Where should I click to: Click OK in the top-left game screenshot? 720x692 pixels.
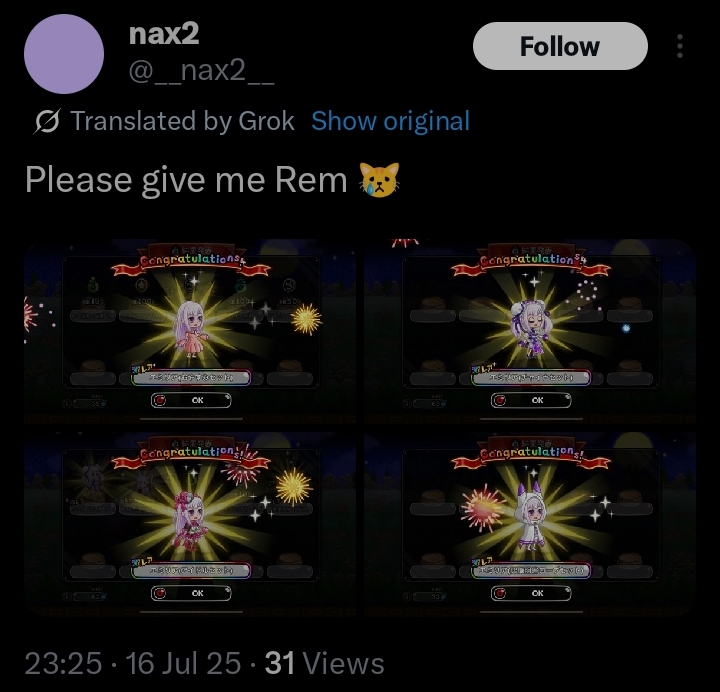(191, 400)
